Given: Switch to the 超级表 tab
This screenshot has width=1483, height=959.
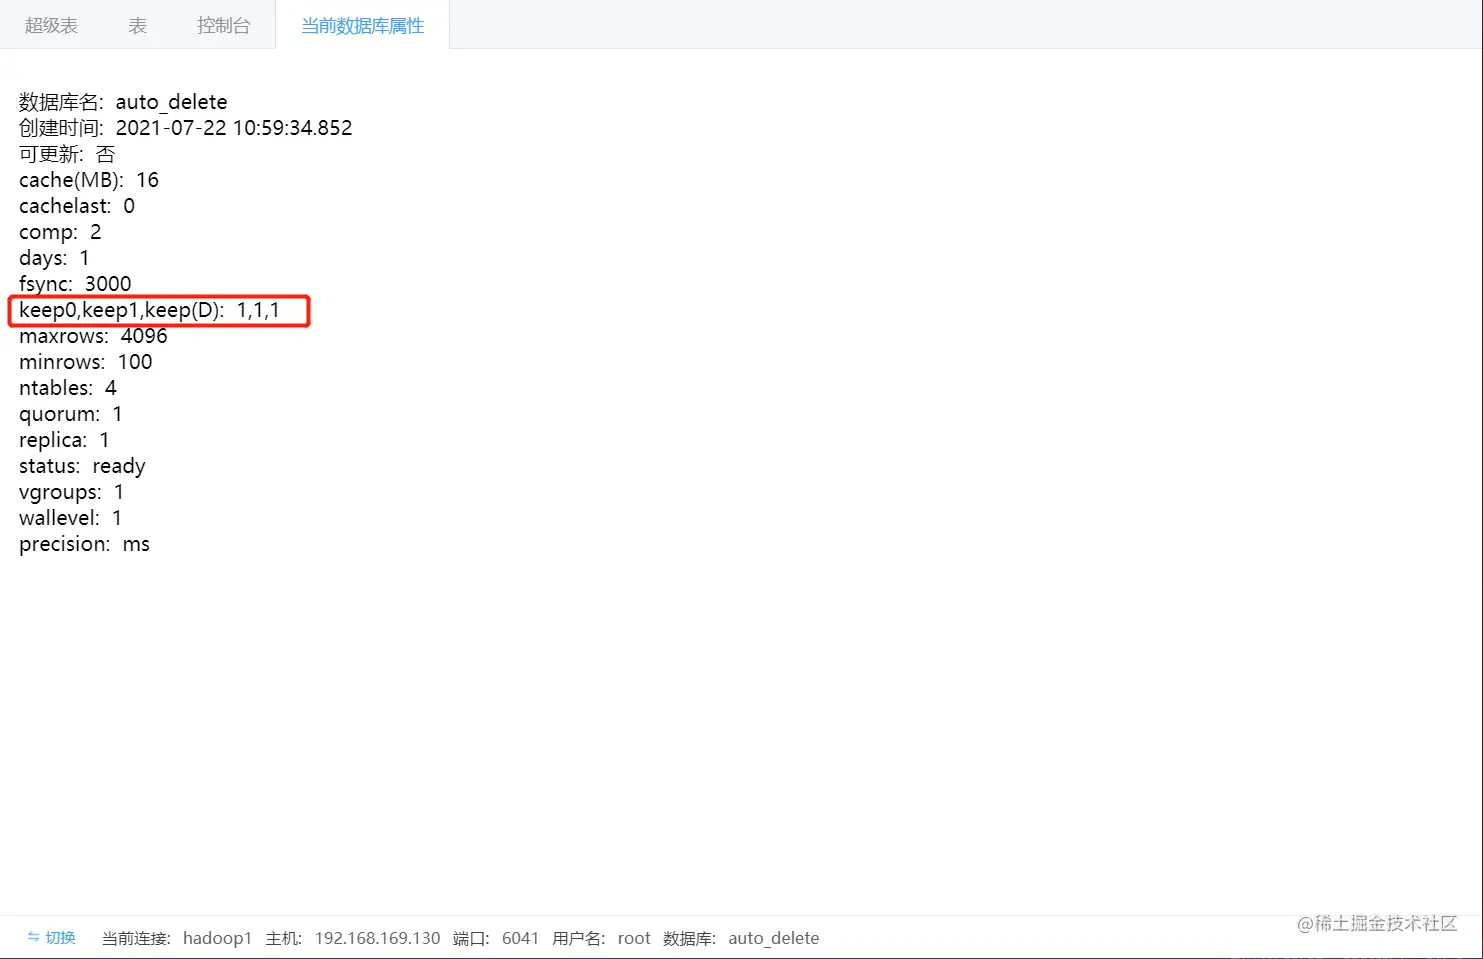Looking at the screenshot, I should pos(51,25).
